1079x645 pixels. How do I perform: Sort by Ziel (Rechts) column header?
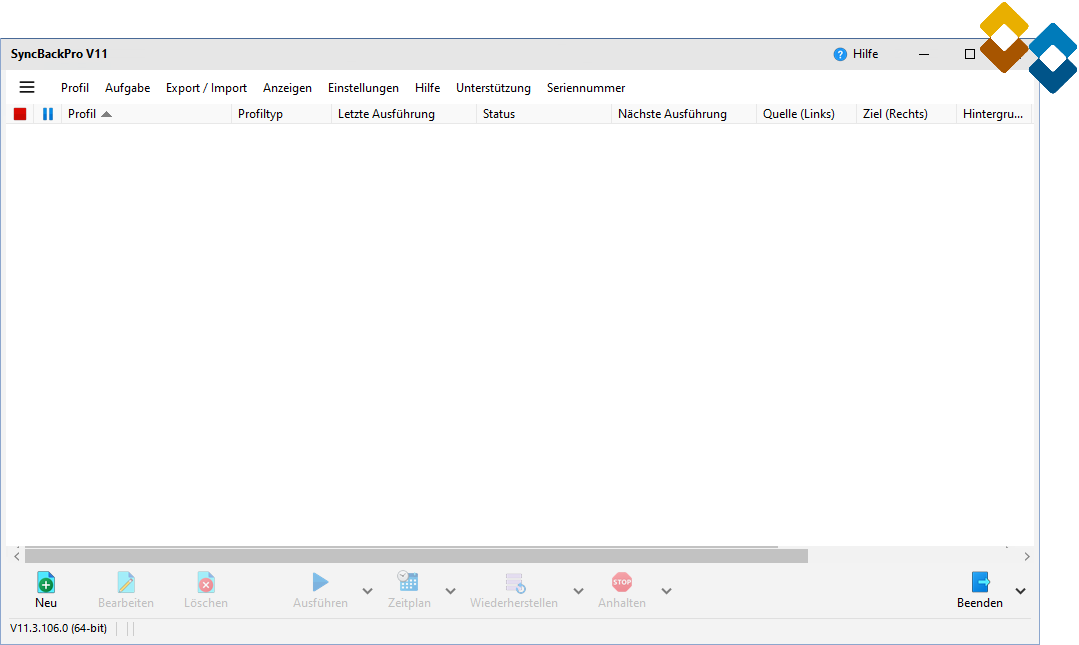906,114
